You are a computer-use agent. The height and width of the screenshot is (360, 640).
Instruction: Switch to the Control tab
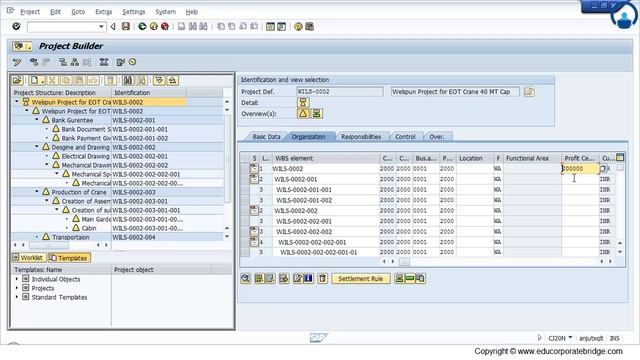coord(405,137)
